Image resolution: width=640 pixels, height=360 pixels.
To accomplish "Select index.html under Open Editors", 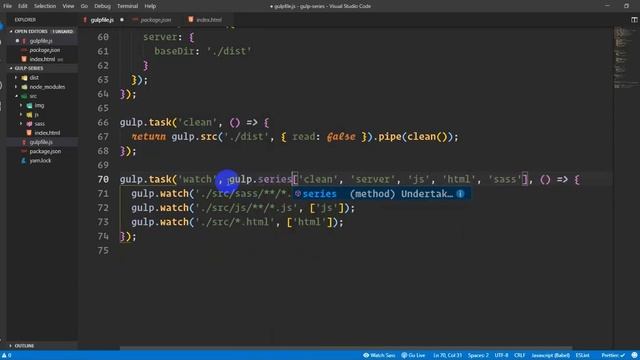I will pyautogui.click(x=41, y=59).
